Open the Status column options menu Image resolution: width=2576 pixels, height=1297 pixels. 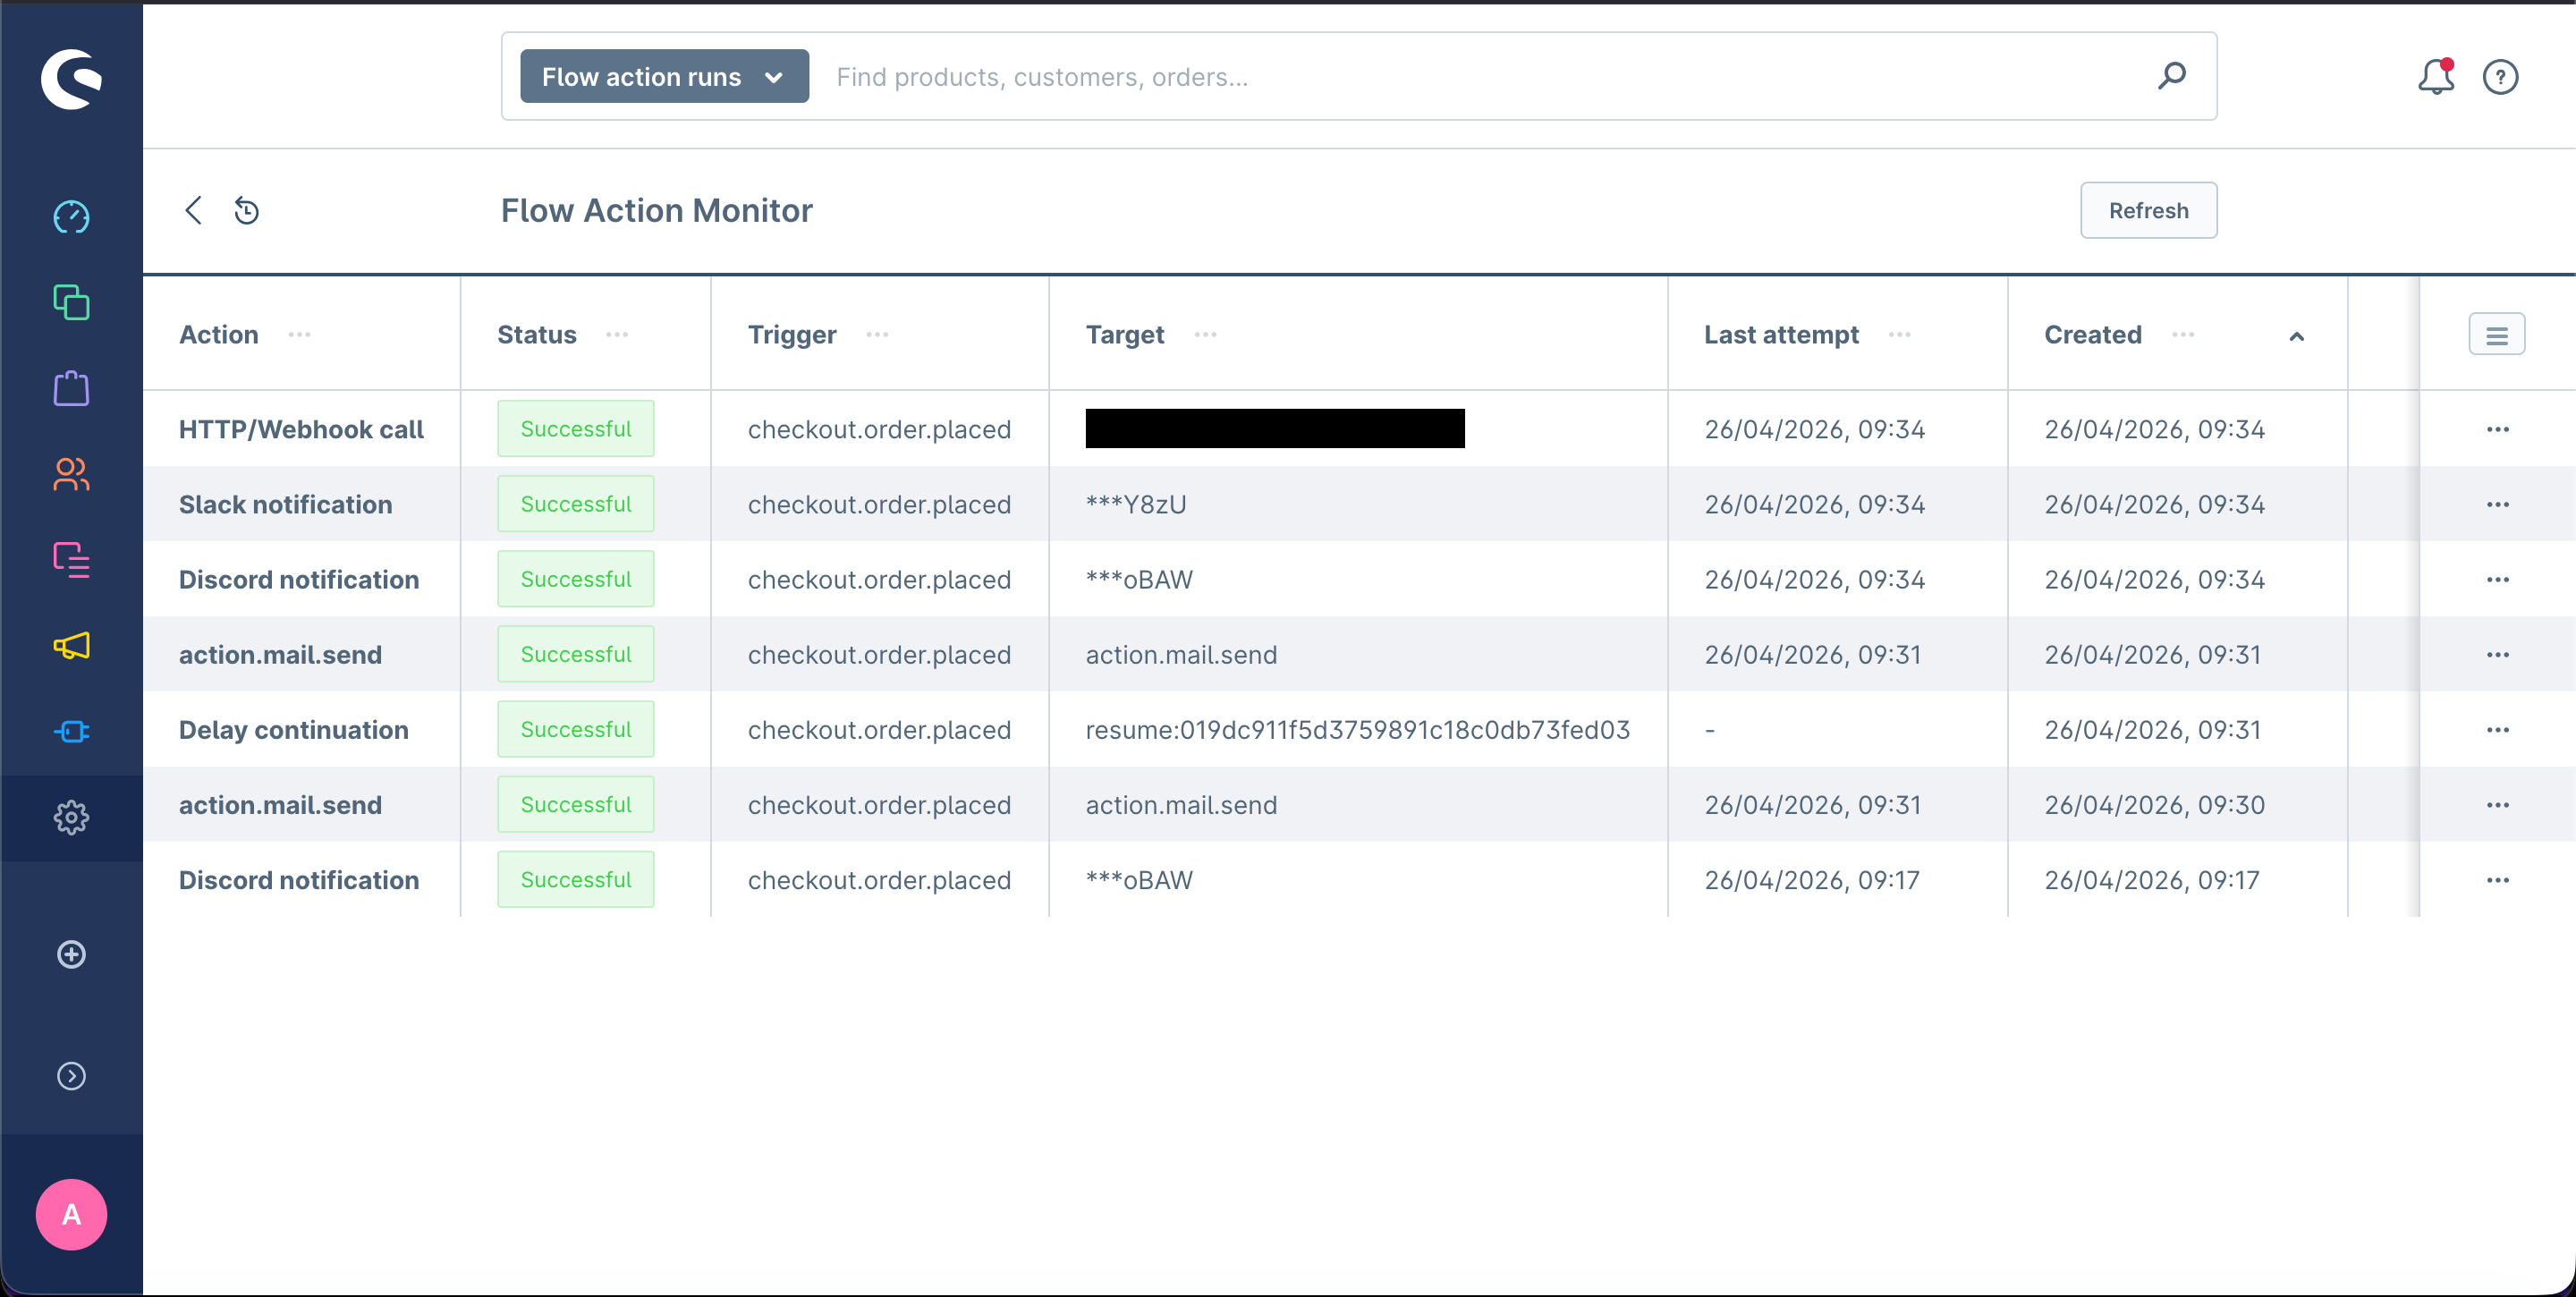(617, 335)
